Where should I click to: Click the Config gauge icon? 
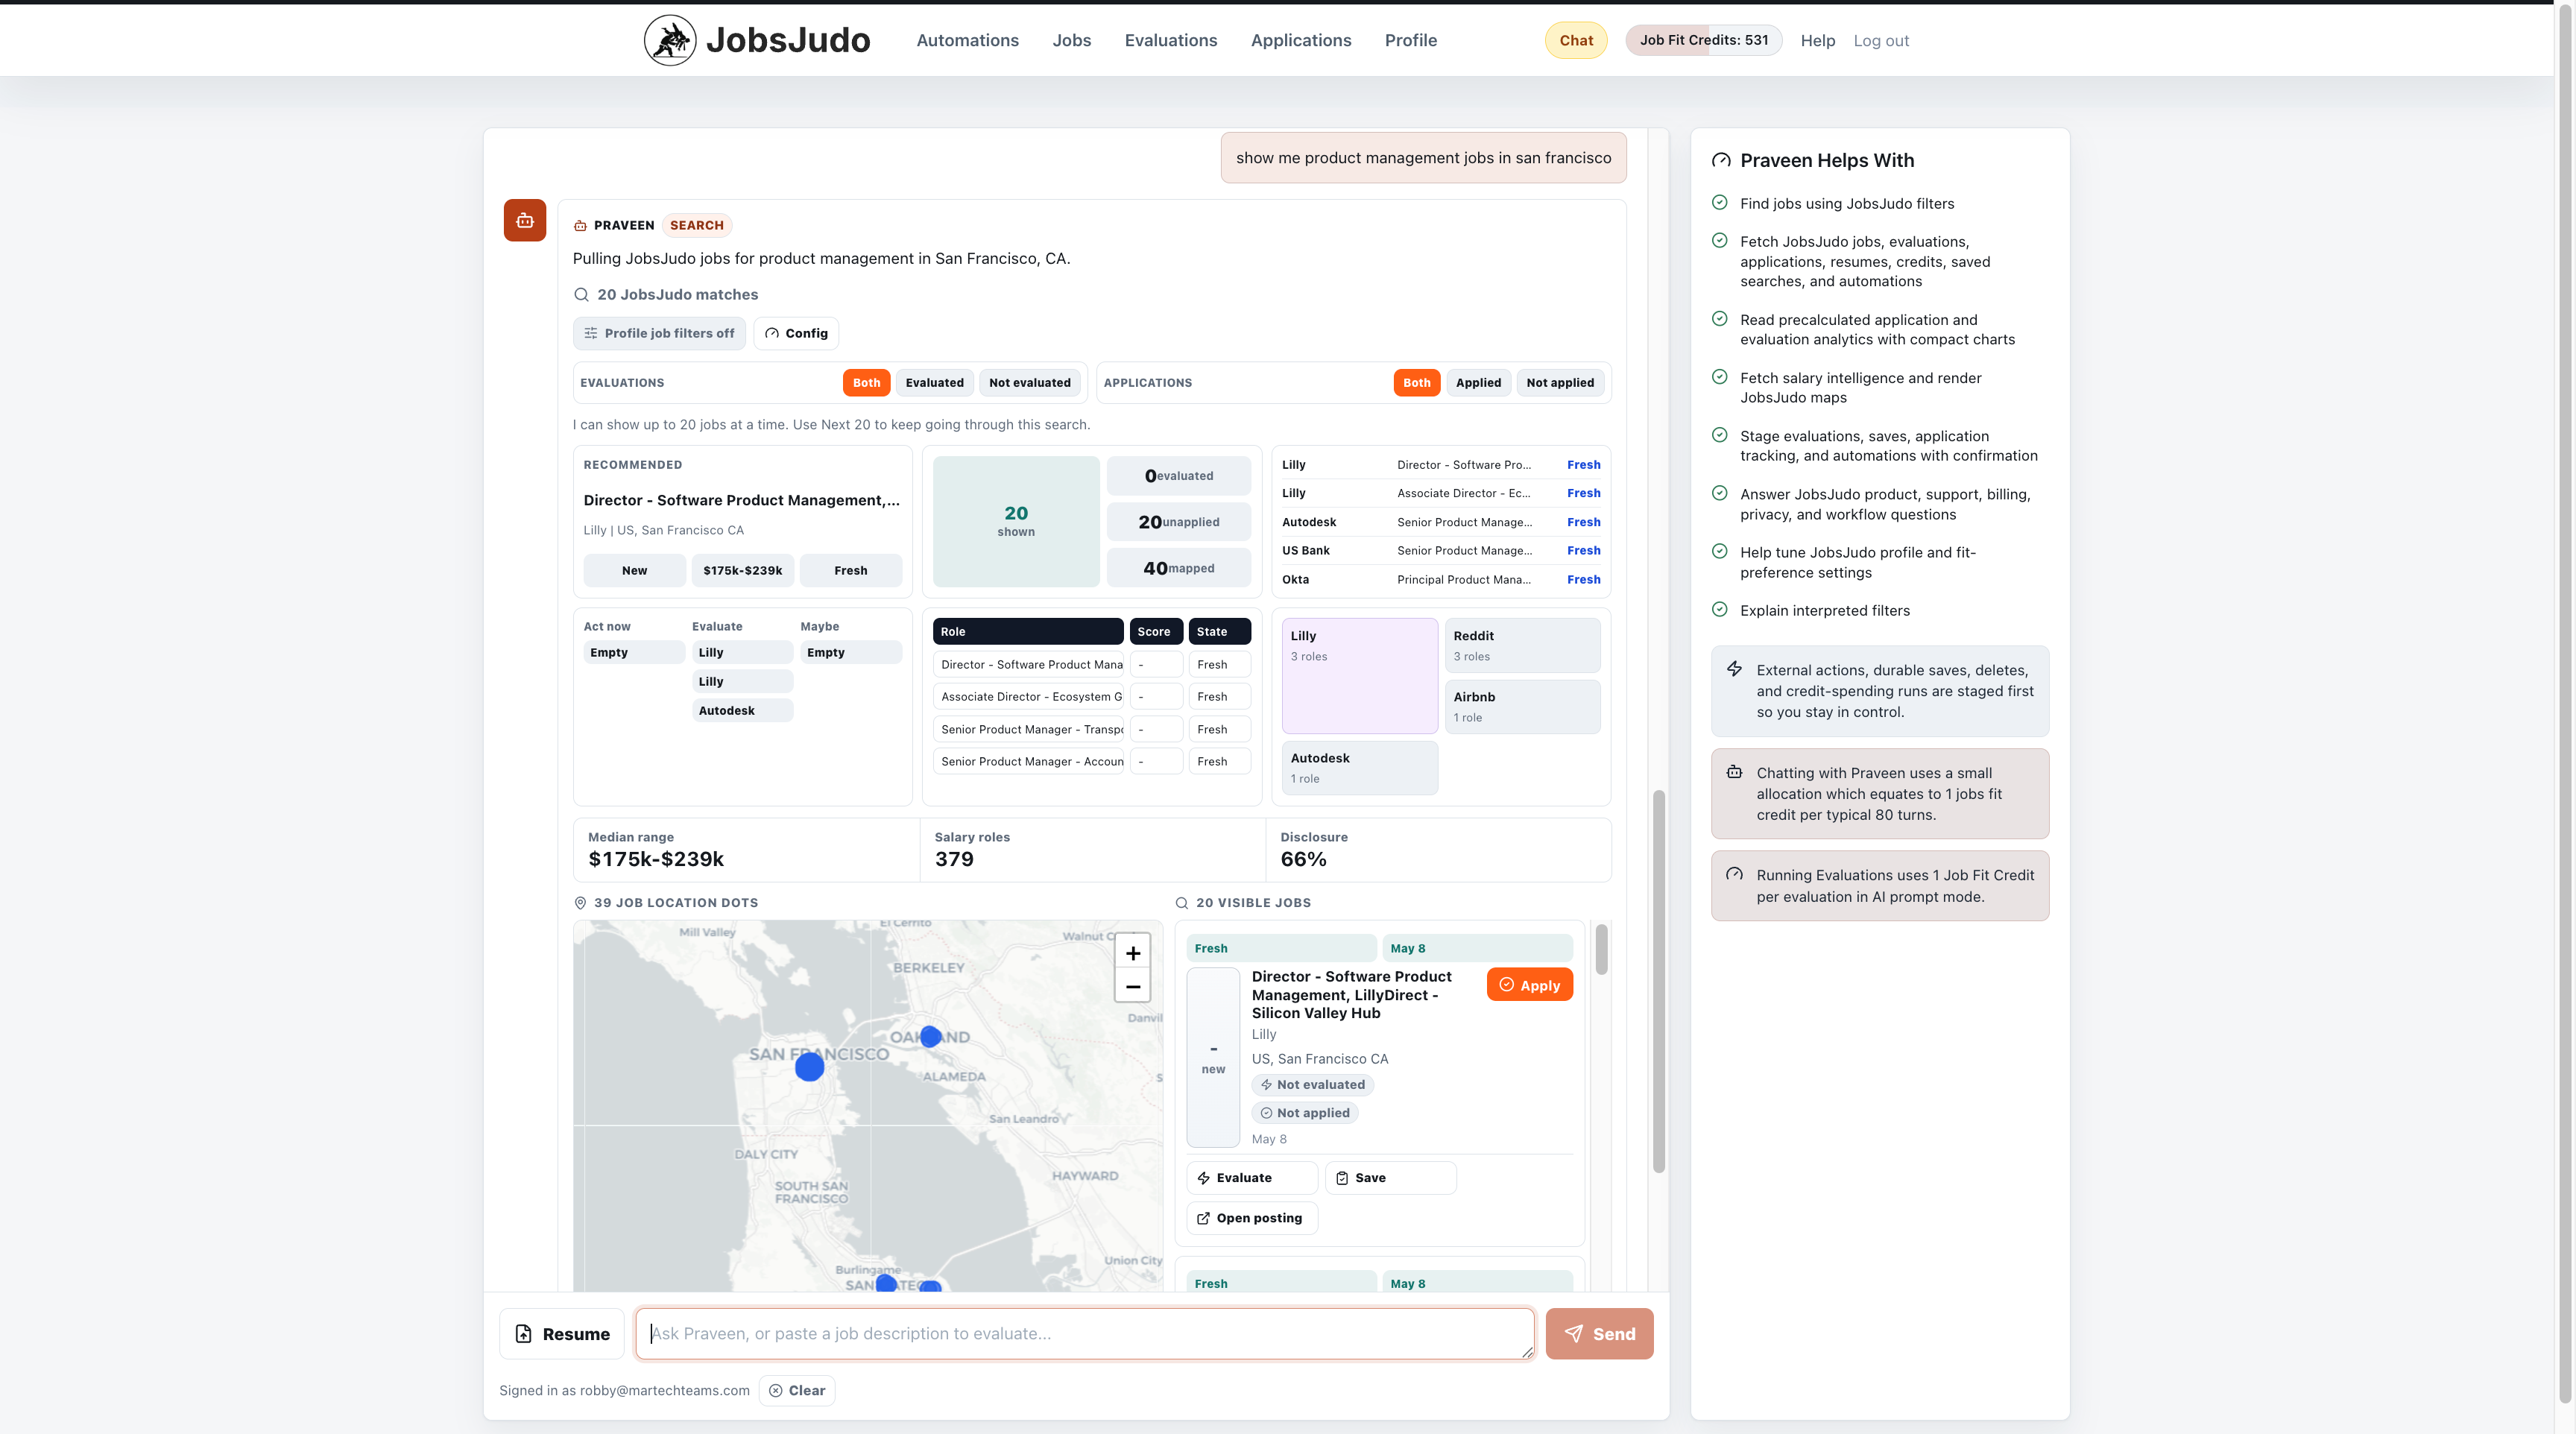tap(772, 333)
